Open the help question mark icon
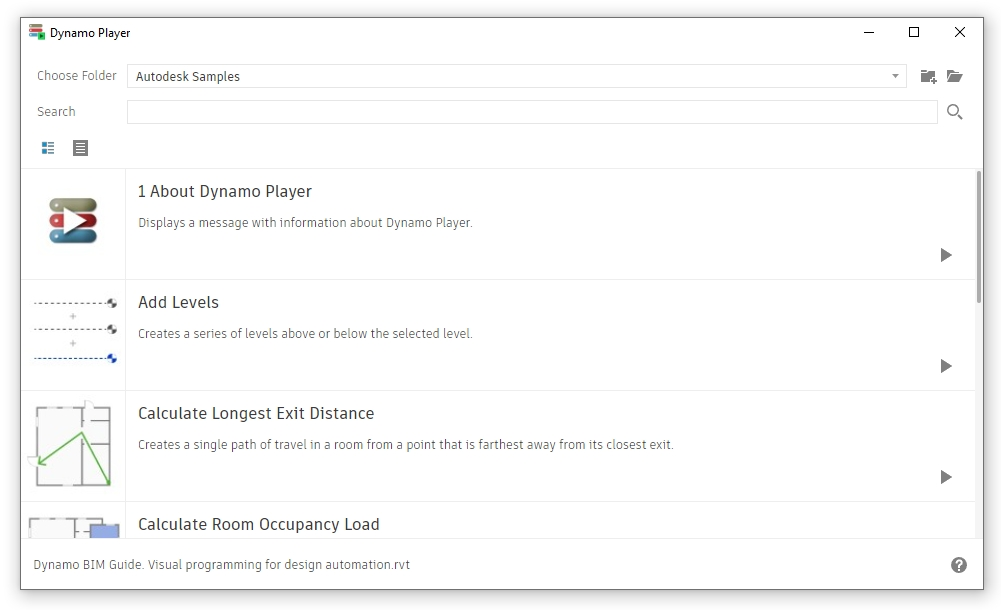This screenshot has height=610, width=1001. pyautogui.click(x=959, y=565)
